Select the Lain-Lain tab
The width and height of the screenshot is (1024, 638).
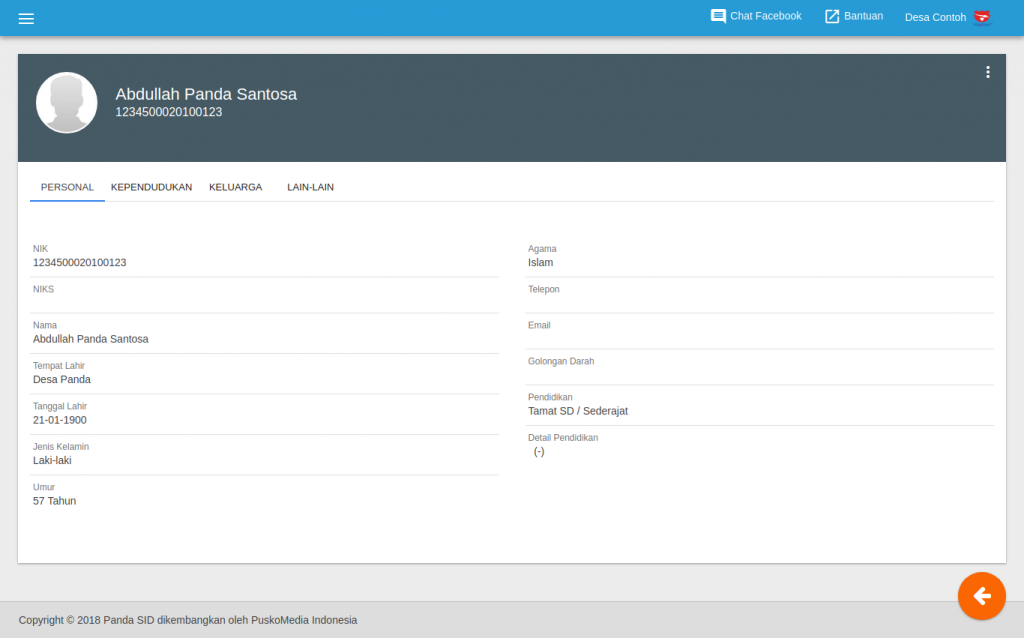pos(310,187)
